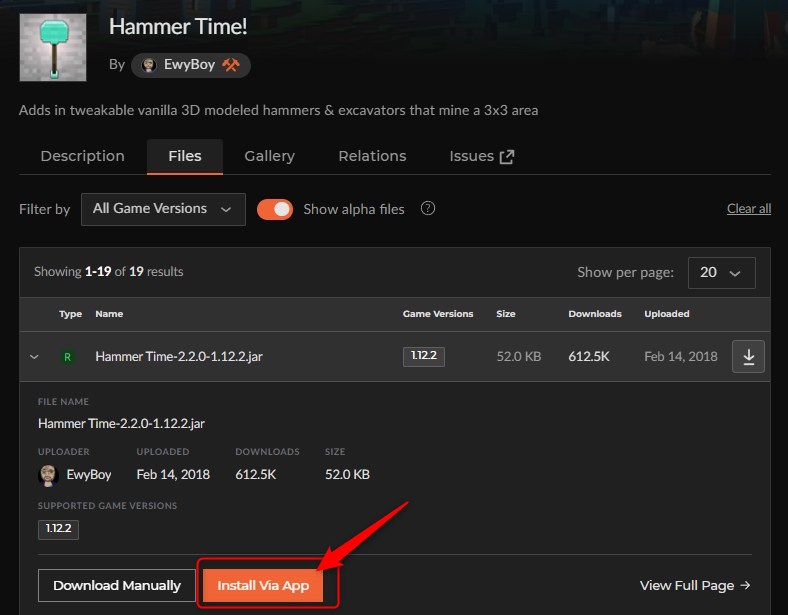The width and height of the screenshot is (788, 615).
Task: Click the Game Versions column header
Action: coord(438,314)
